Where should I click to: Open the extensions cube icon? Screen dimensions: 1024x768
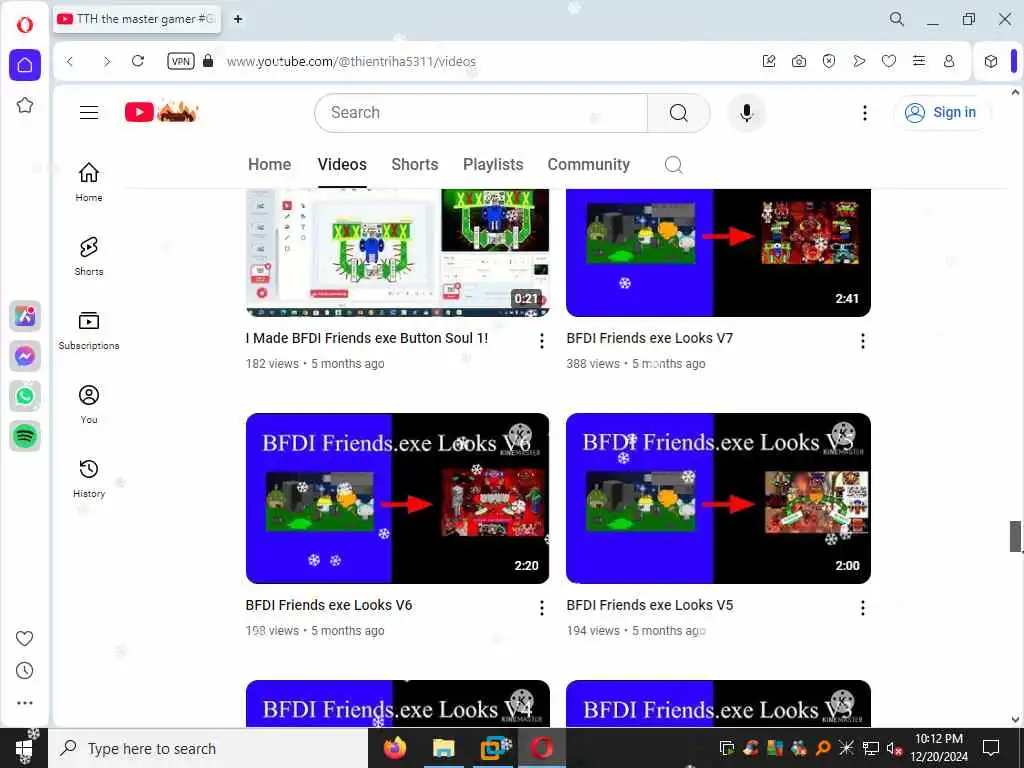pyautogui.click(x=991, y=61)
